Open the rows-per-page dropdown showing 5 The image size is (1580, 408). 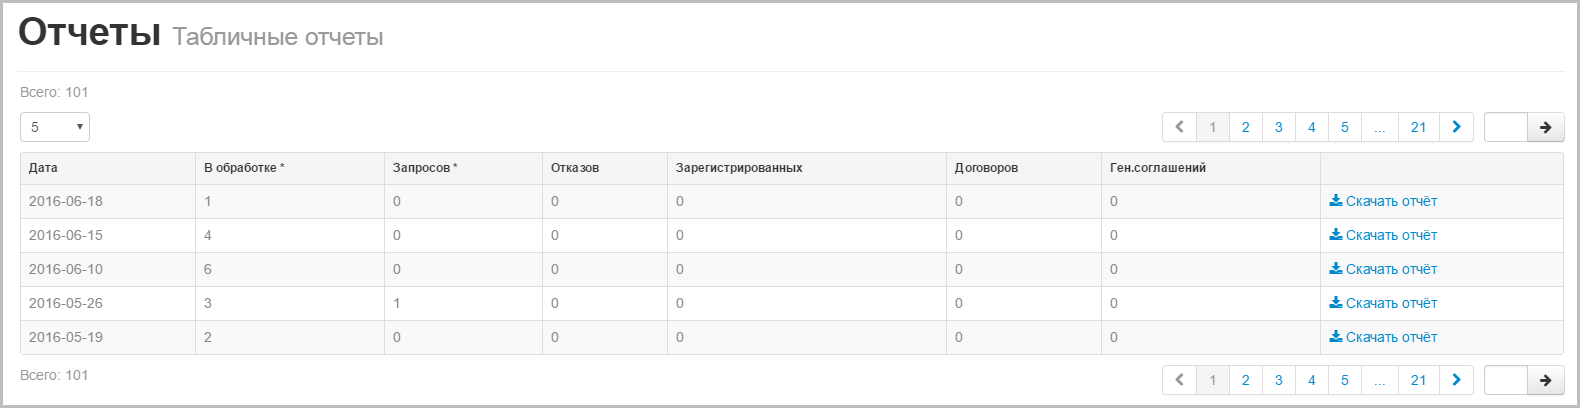[55, 127]
